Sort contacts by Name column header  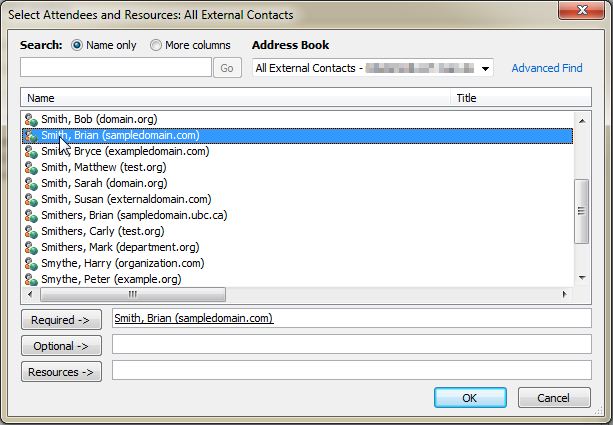pos(236,98)
